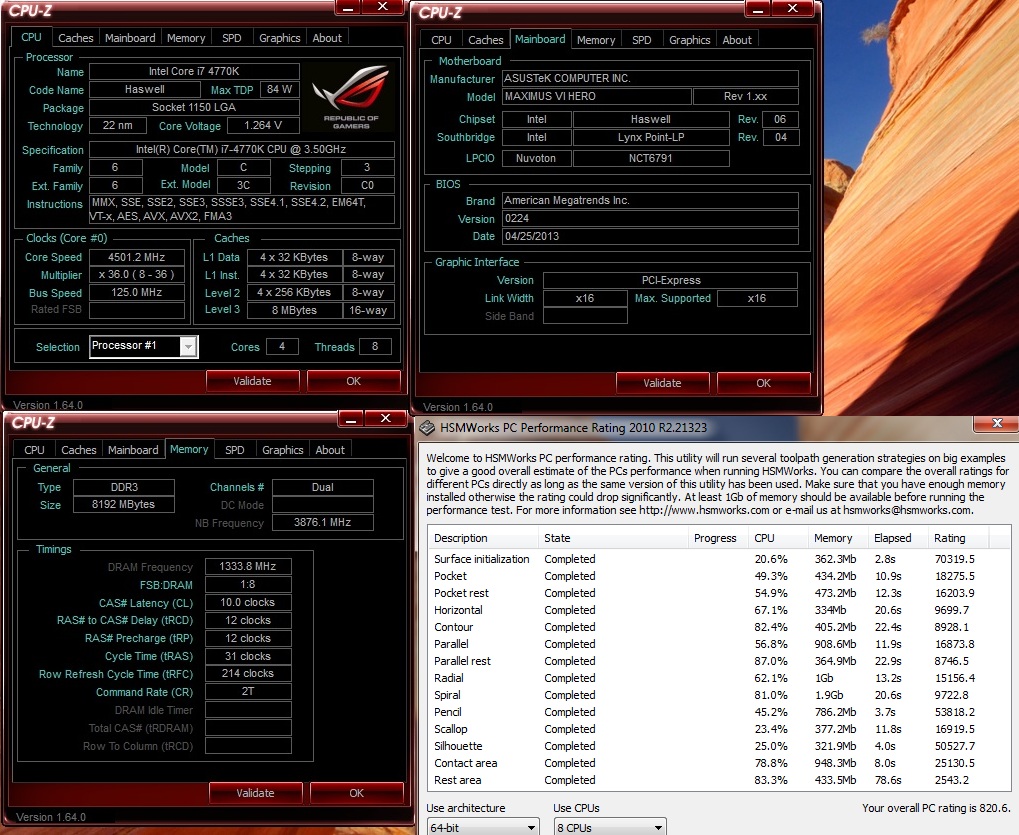Click OK in the CPU tab window
Screen dimensions: 1019x835
click(354, 381)
